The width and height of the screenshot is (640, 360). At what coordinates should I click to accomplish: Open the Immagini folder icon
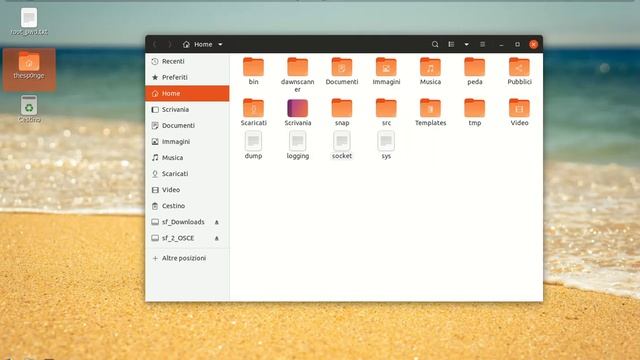[386, 67]
